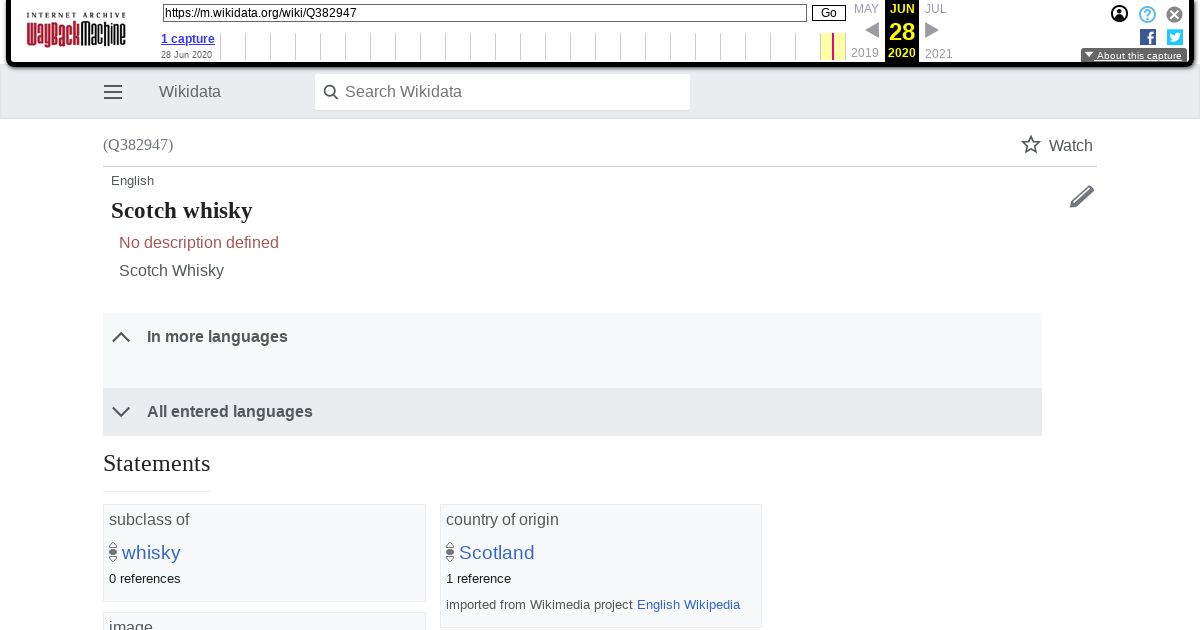
Task: Click the highlighted 2020 capture marker
Action: pyautogui.click(x=833, y=46)
